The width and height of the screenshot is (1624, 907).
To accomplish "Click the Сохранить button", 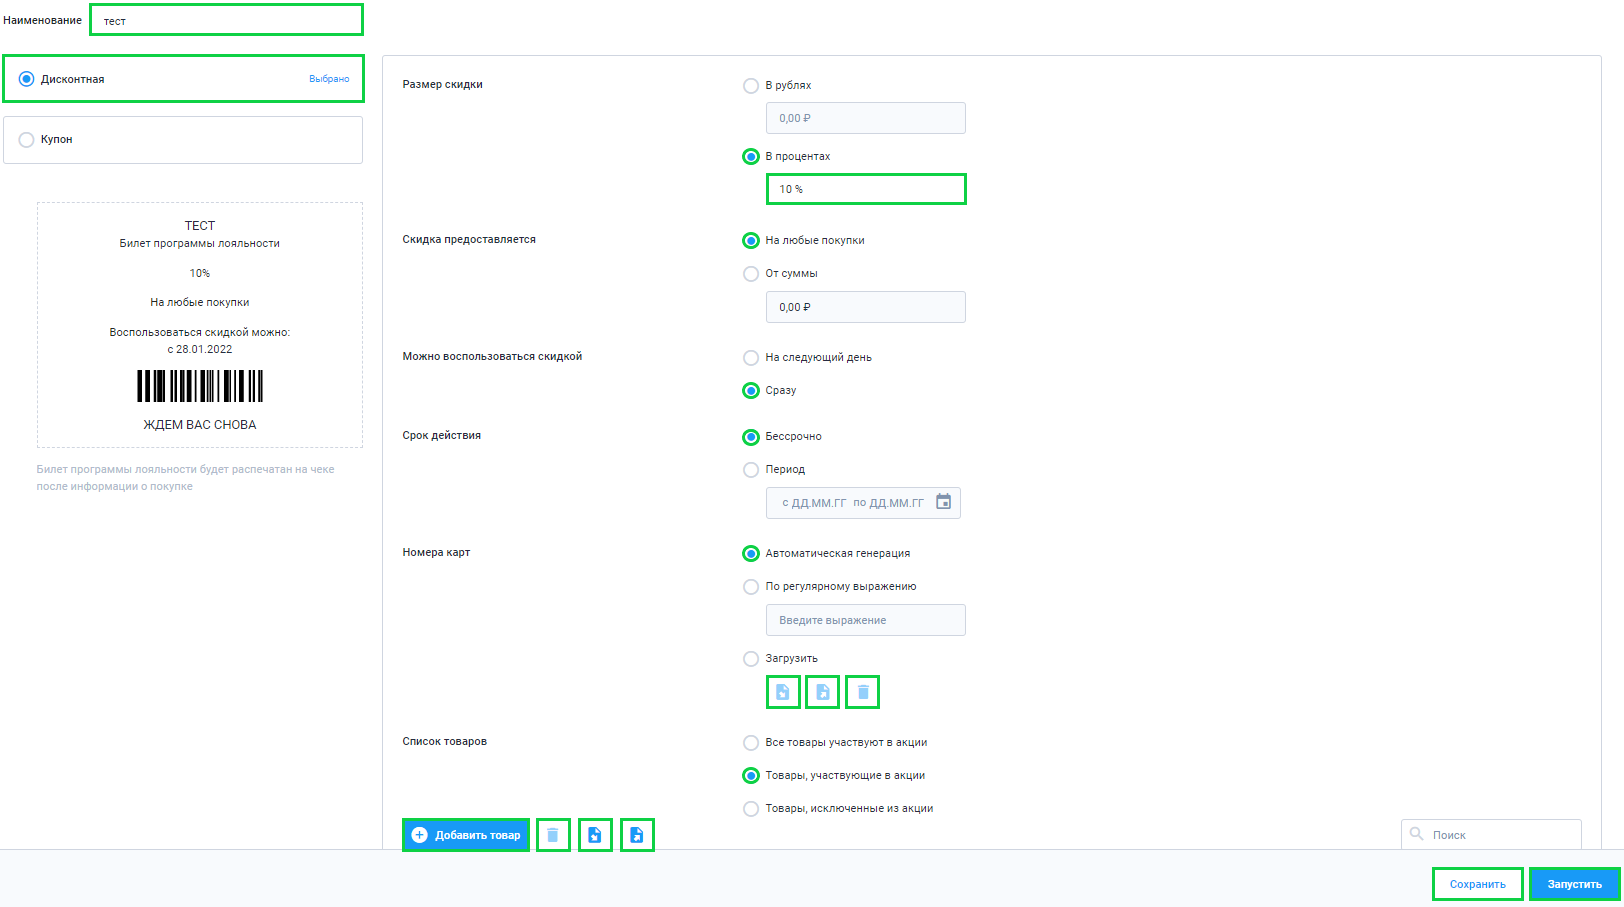I will coord(1478,884).
